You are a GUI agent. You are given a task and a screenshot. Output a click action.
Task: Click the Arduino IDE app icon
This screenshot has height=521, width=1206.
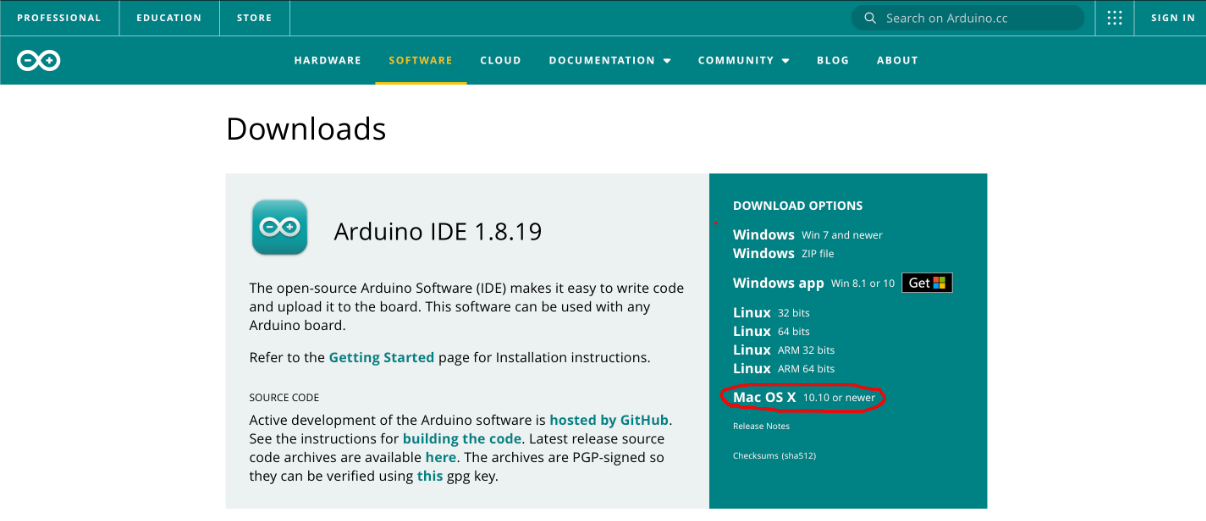280,227
